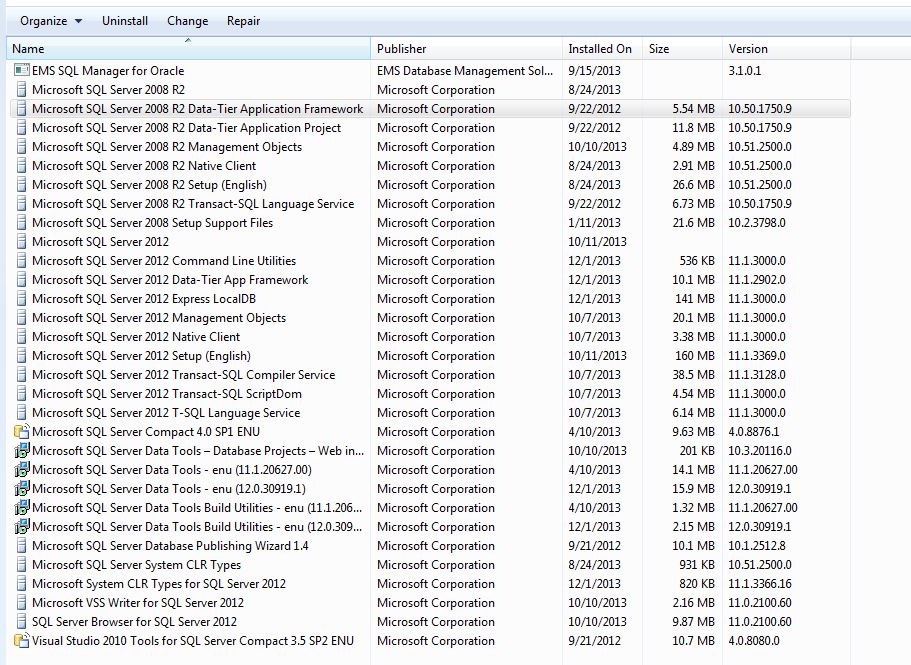Screen dimensions: 911x665
Task: Sort programs by the Publisher column header
Action: coord(467,49)
